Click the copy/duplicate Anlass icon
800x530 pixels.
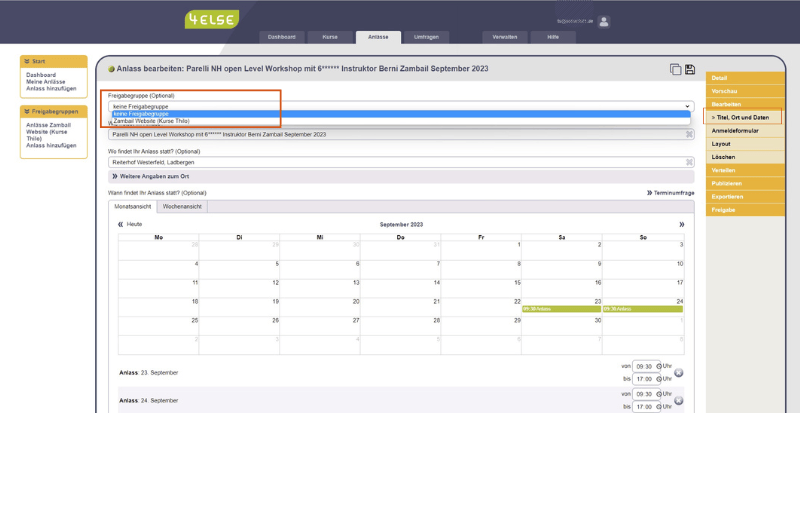(676, 69)
